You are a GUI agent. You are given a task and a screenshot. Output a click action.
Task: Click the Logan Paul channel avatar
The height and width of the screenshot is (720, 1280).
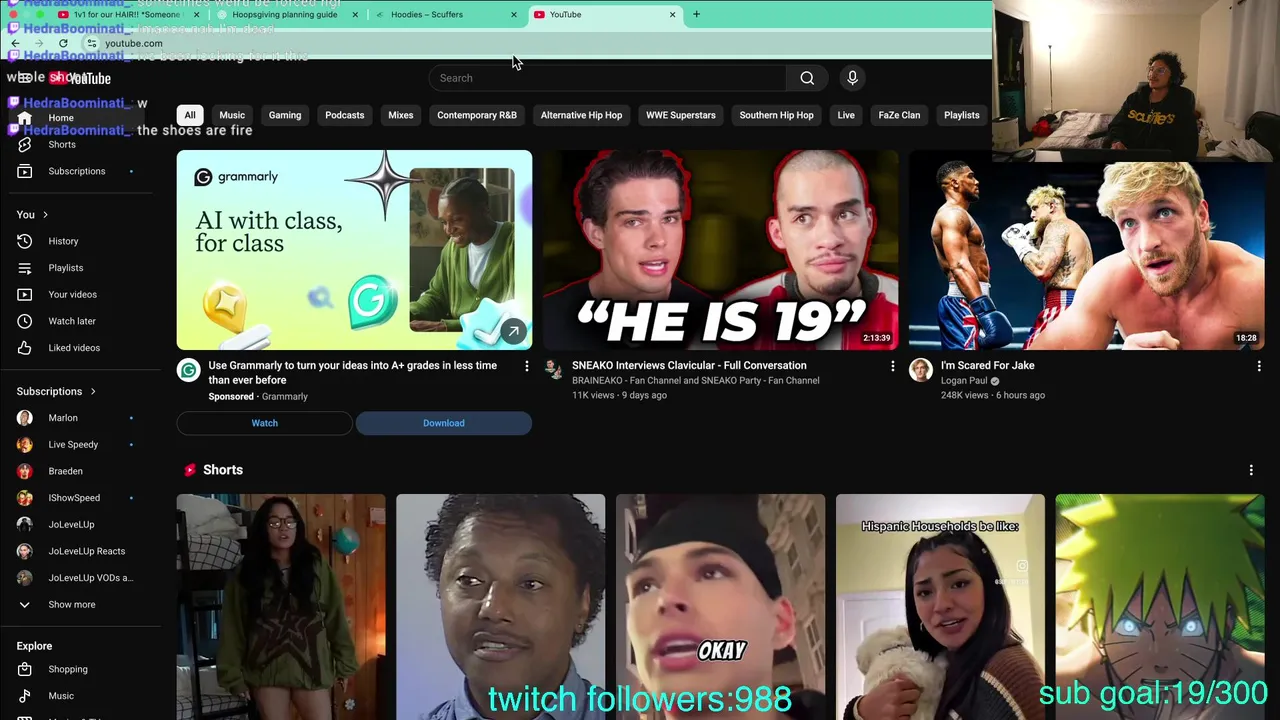tap(920, 371)
